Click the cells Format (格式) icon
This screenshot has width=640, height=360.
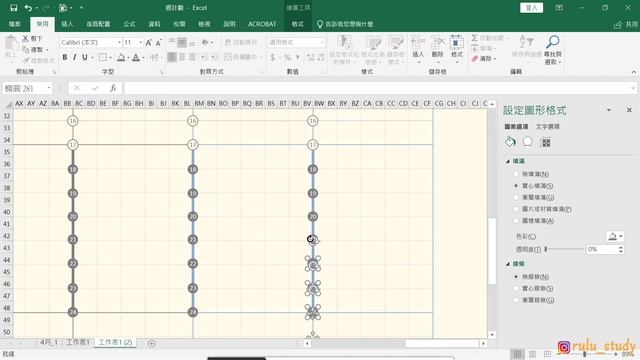(456, 42)
